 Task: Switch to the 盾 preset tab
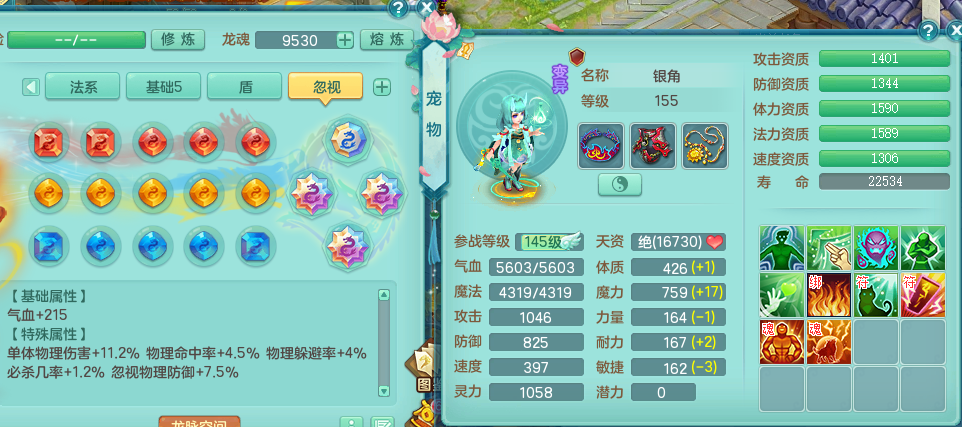[245, 87]
